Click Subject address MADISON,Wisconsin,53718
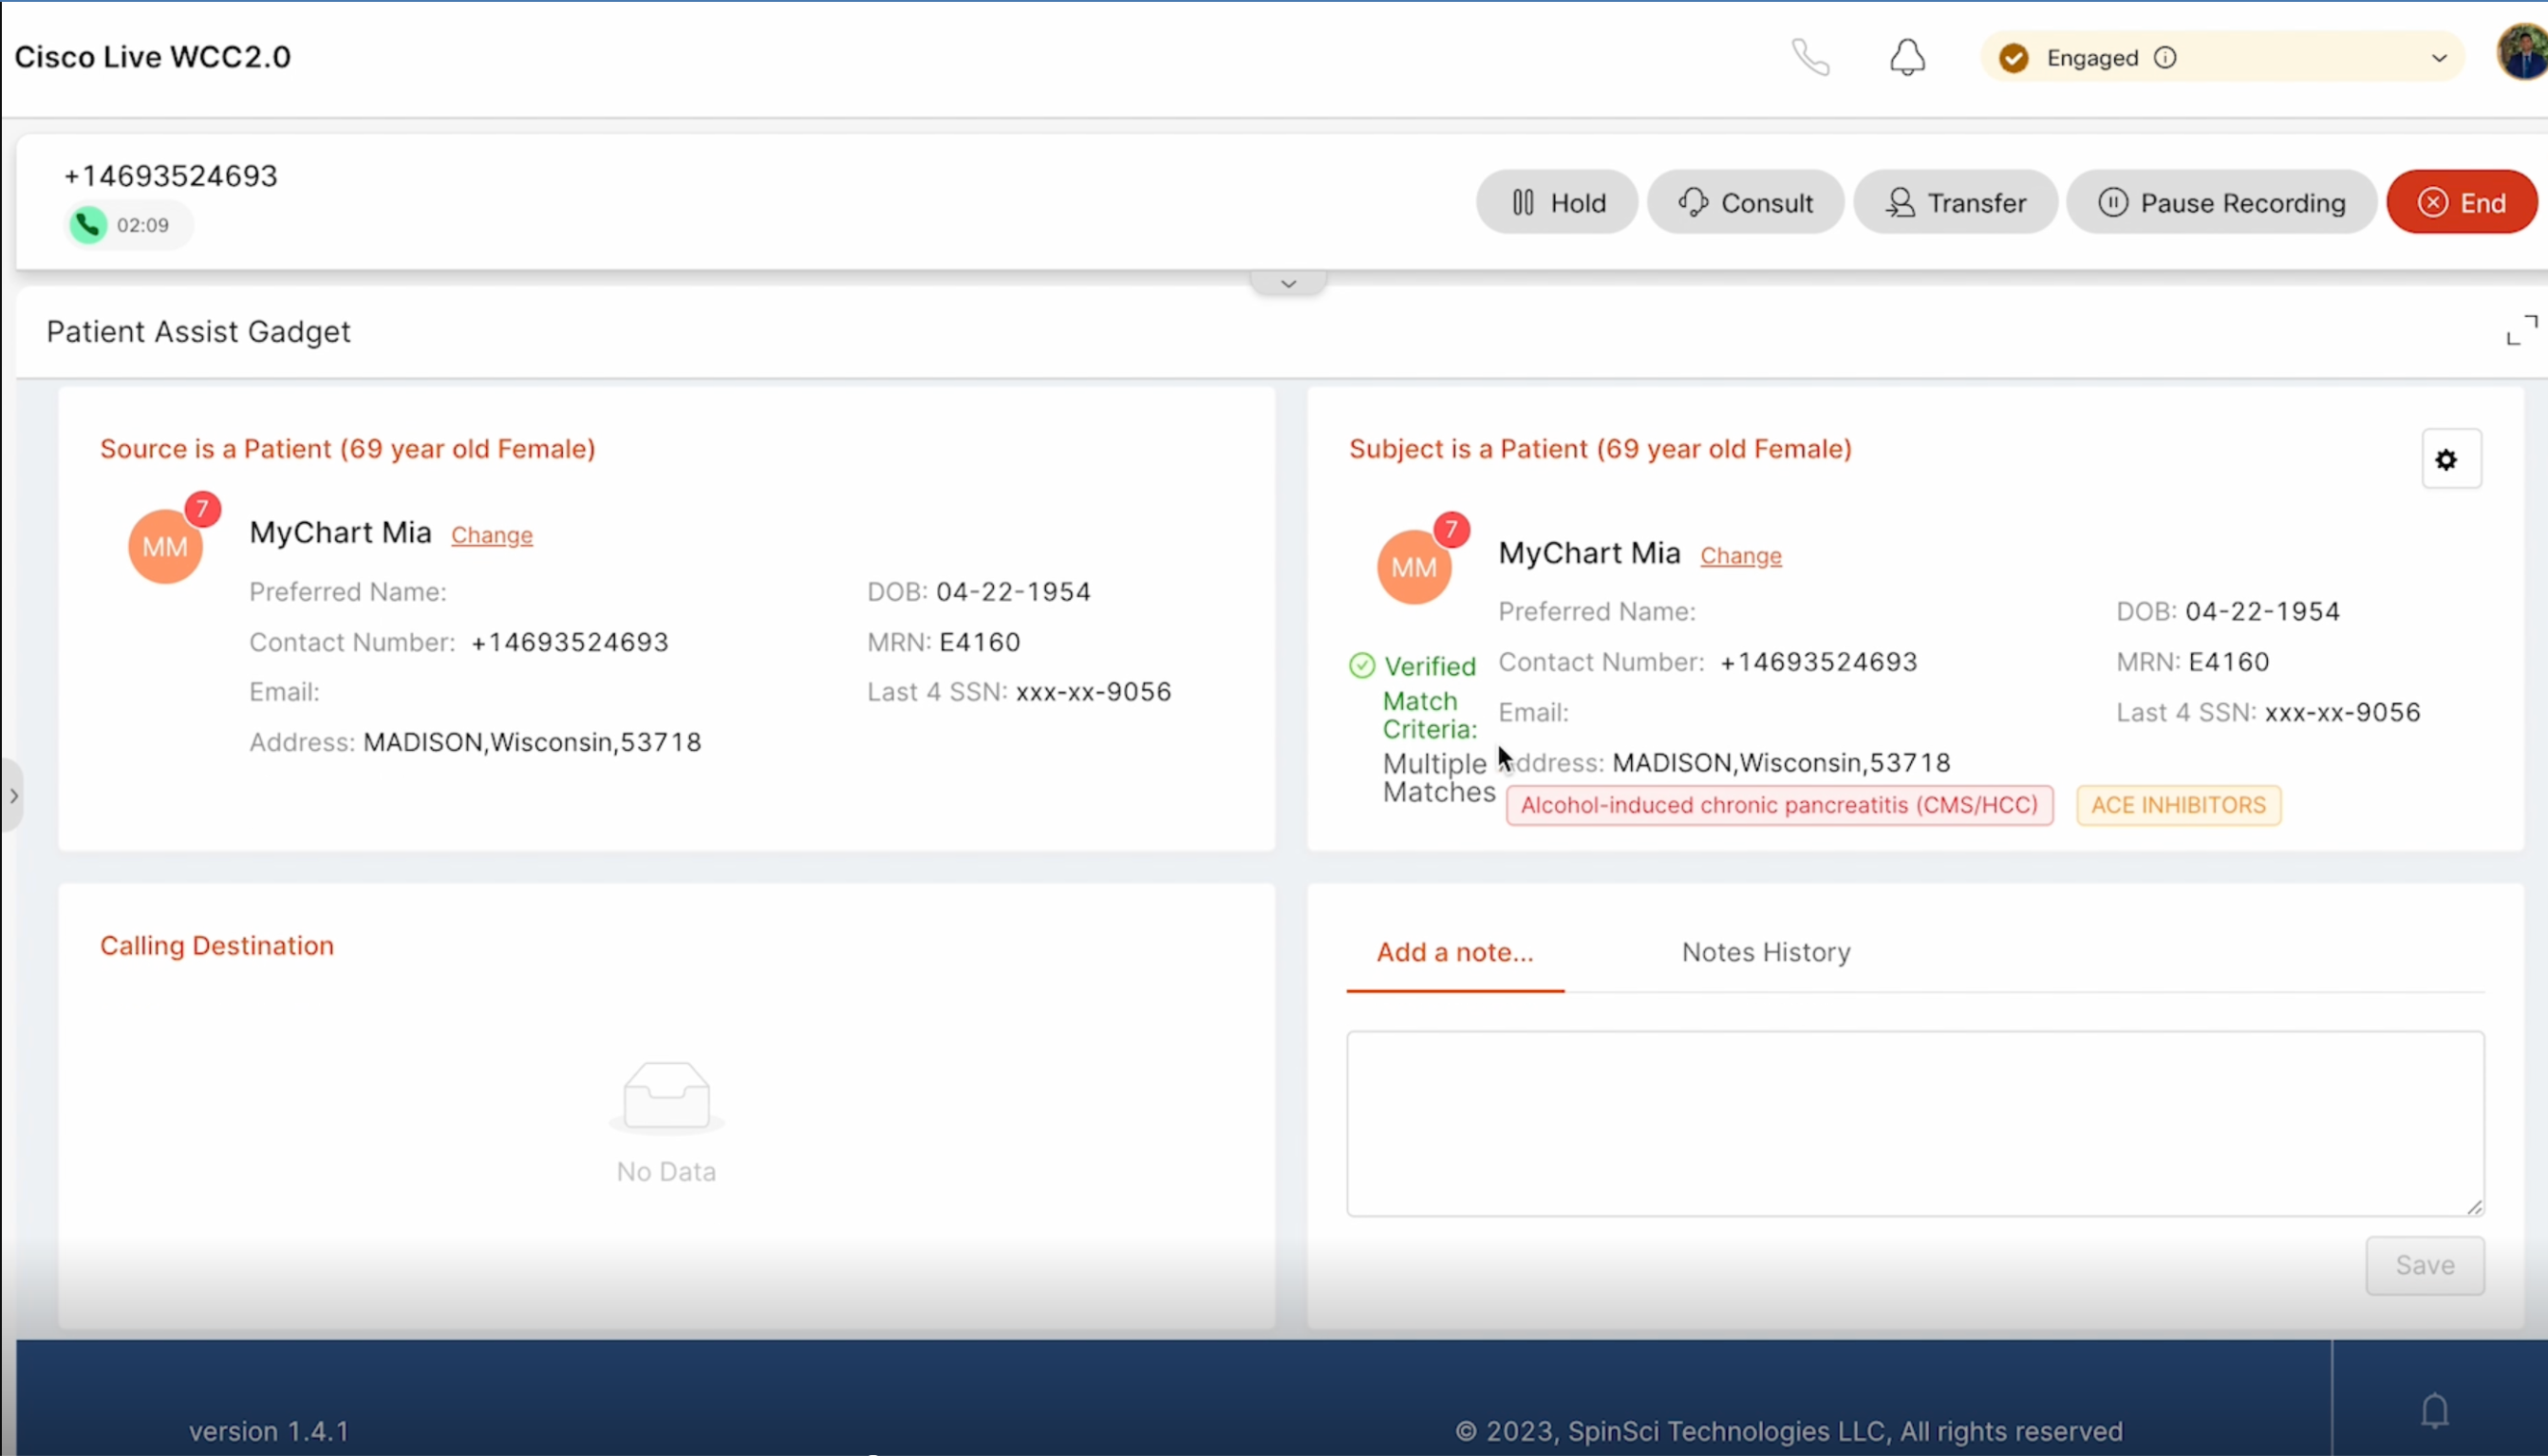Screen dimensions: 2548x1456 1780,763
